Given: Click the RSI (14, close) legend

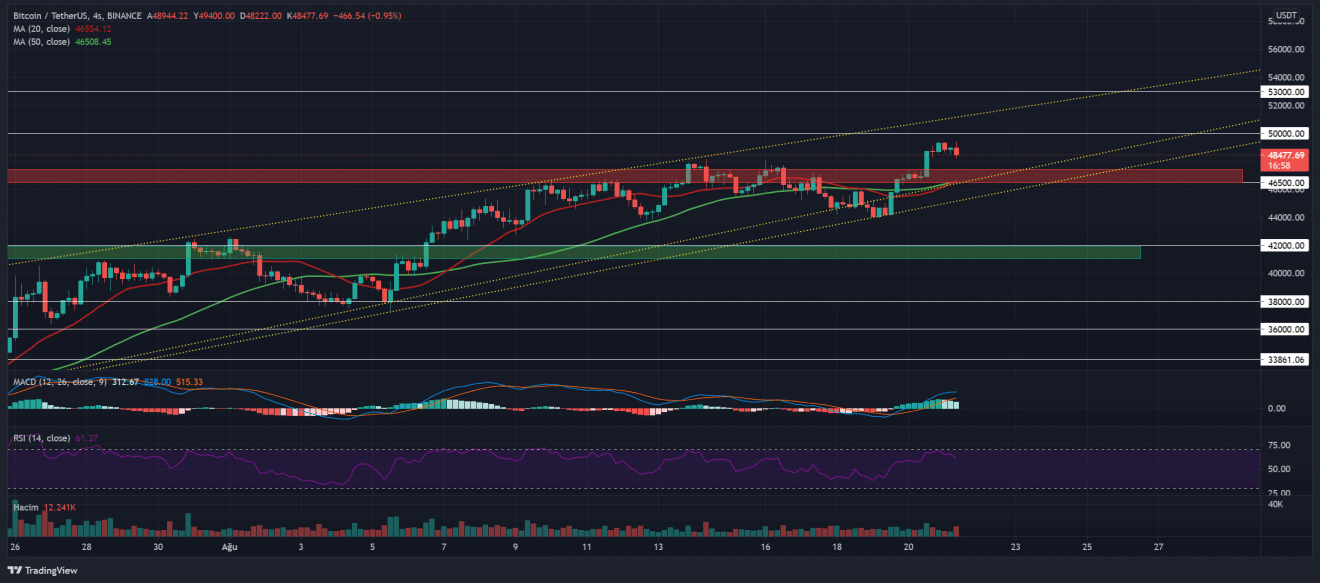Looking at the screenshot, I should click(x=42, y=438).
